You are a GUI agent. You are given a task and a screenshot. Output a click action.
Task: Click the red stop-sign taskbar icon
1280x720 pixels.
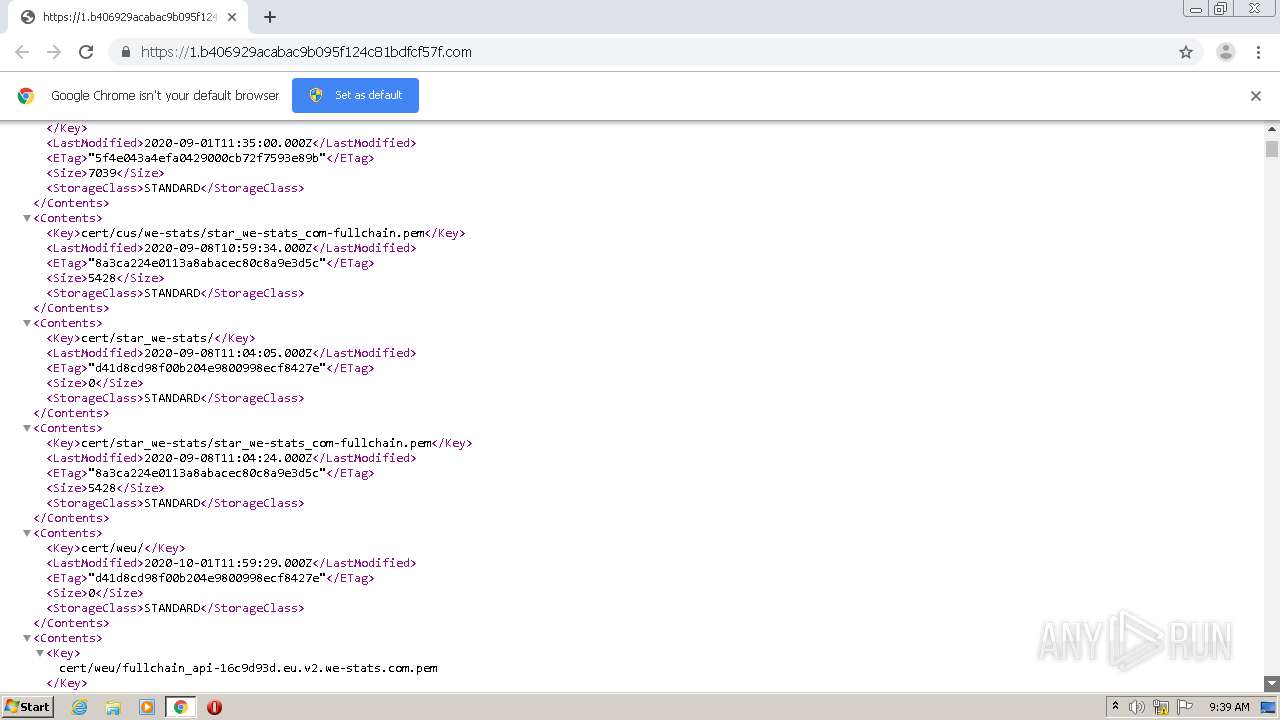(x=214, y=707)
